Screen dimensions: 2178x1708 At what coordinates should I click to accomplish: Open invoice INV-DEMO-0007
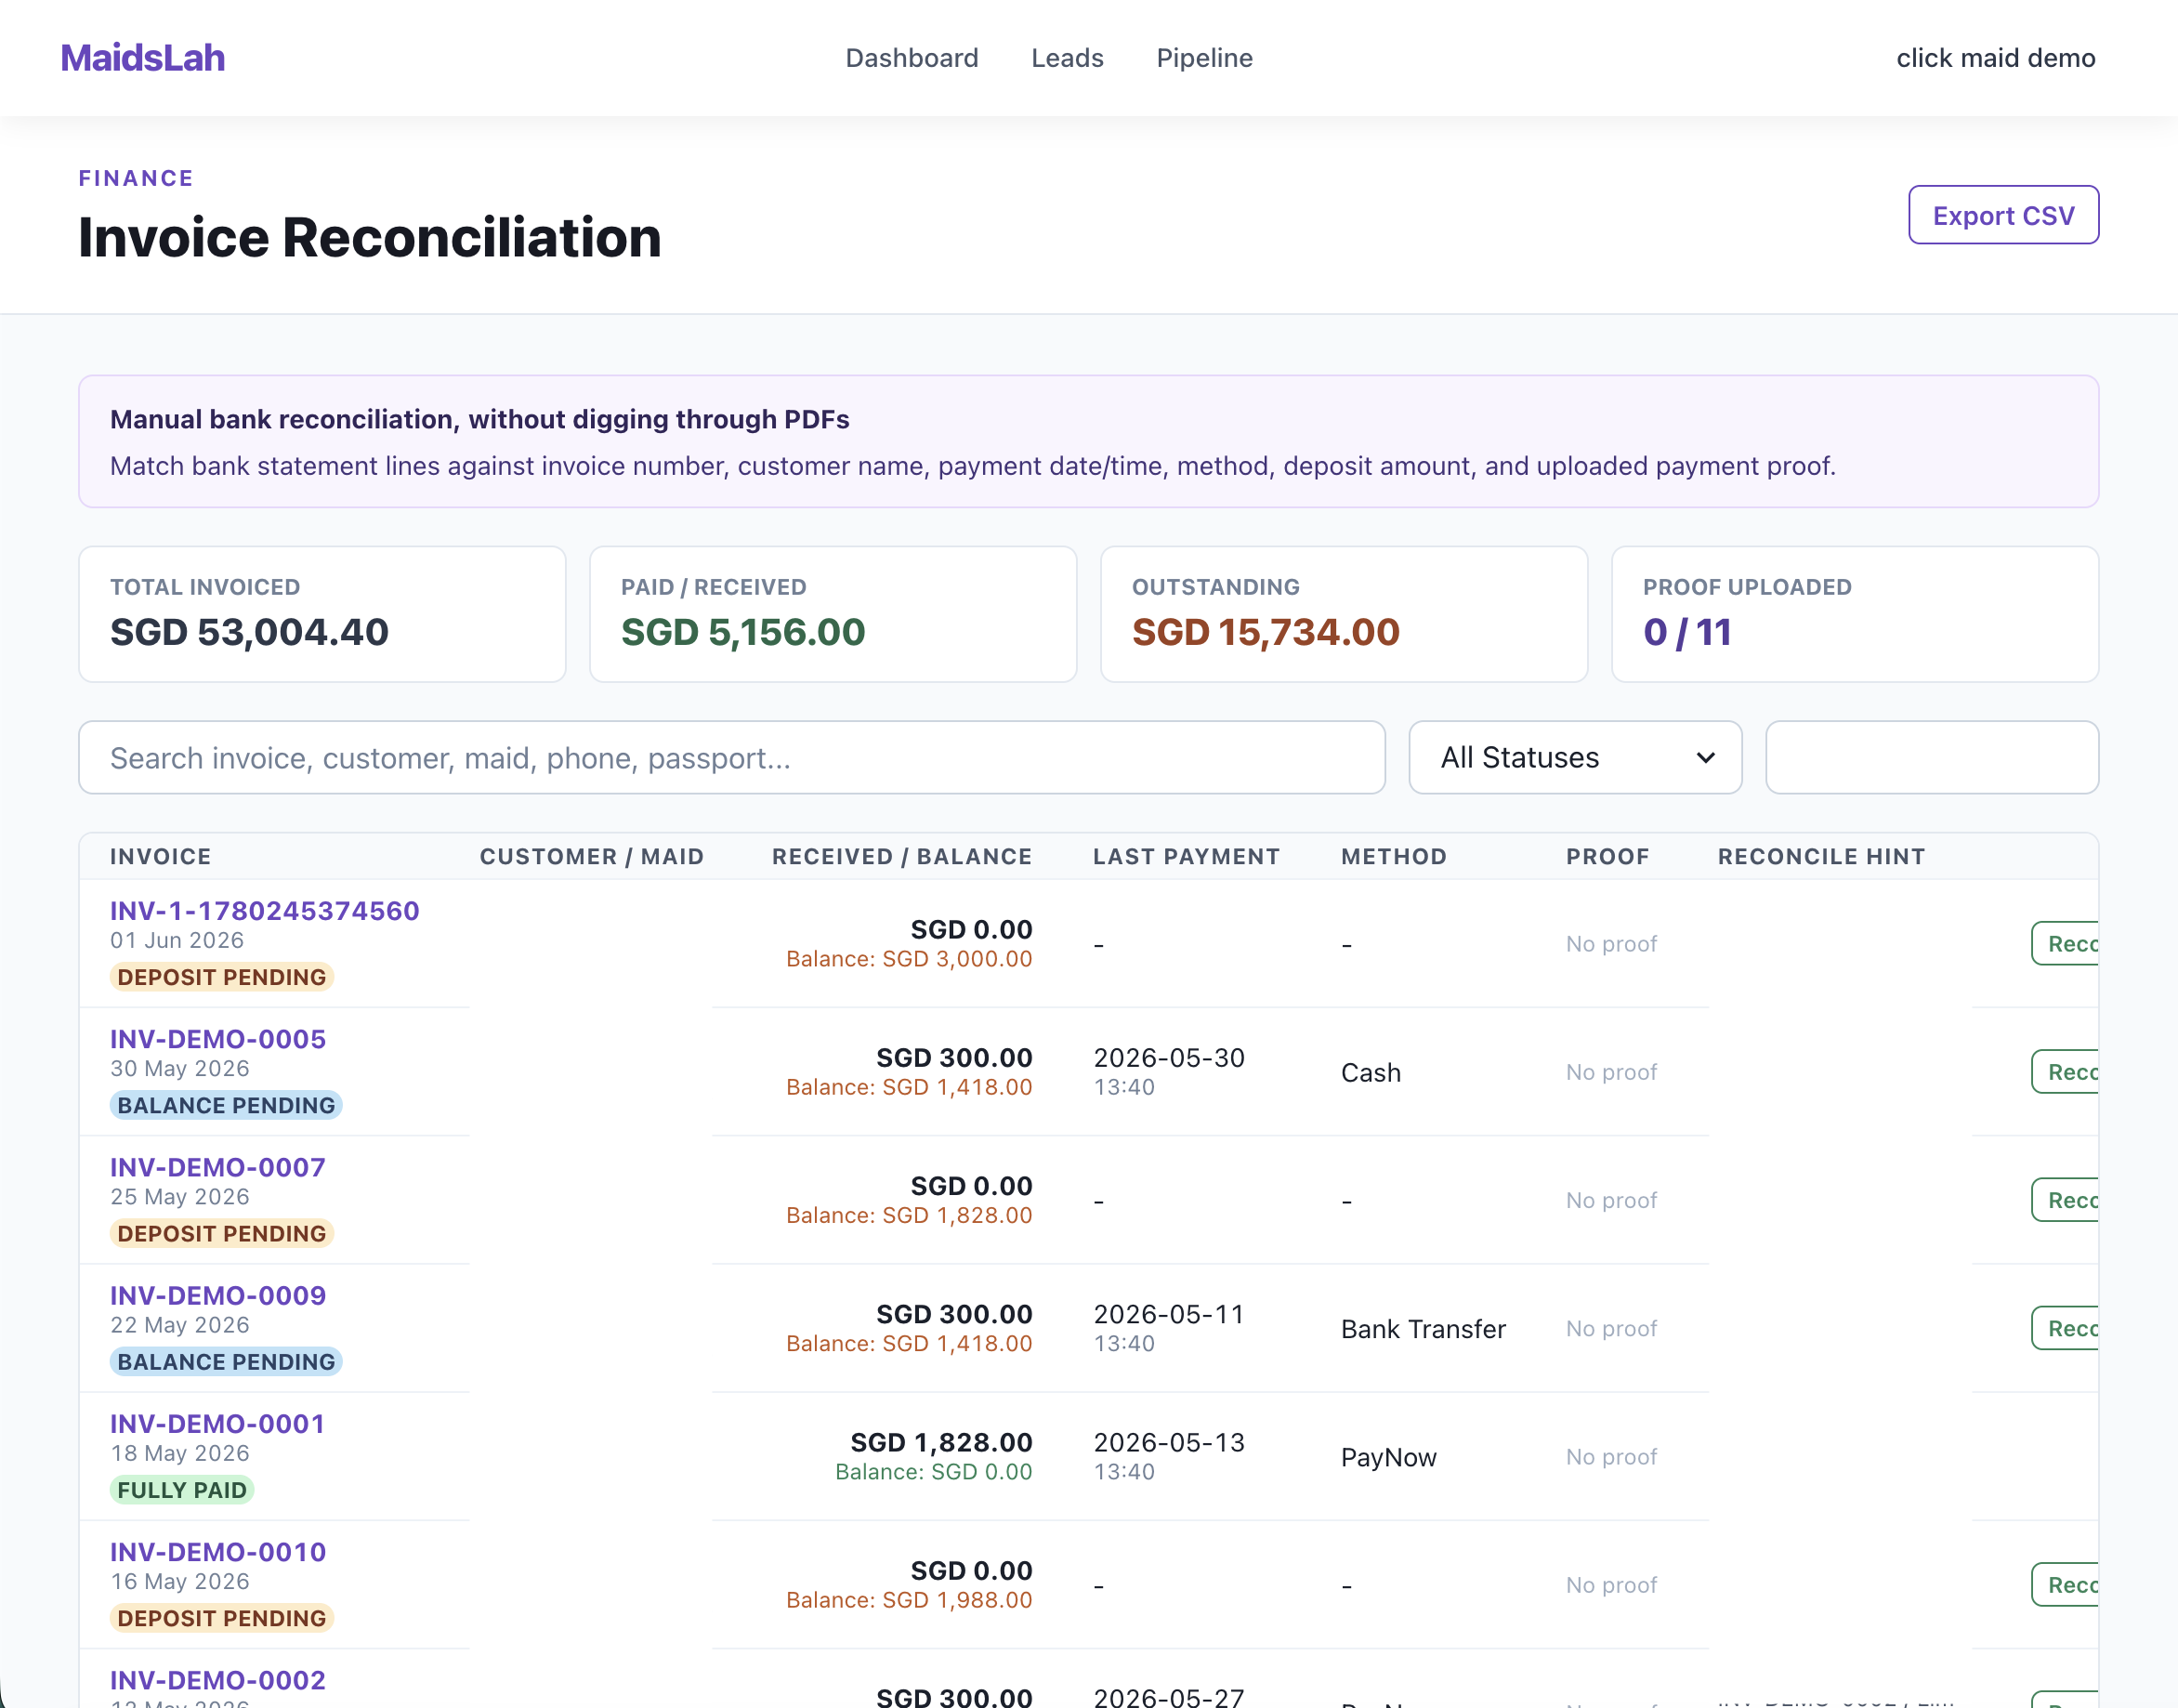[x=218, y=1167]
